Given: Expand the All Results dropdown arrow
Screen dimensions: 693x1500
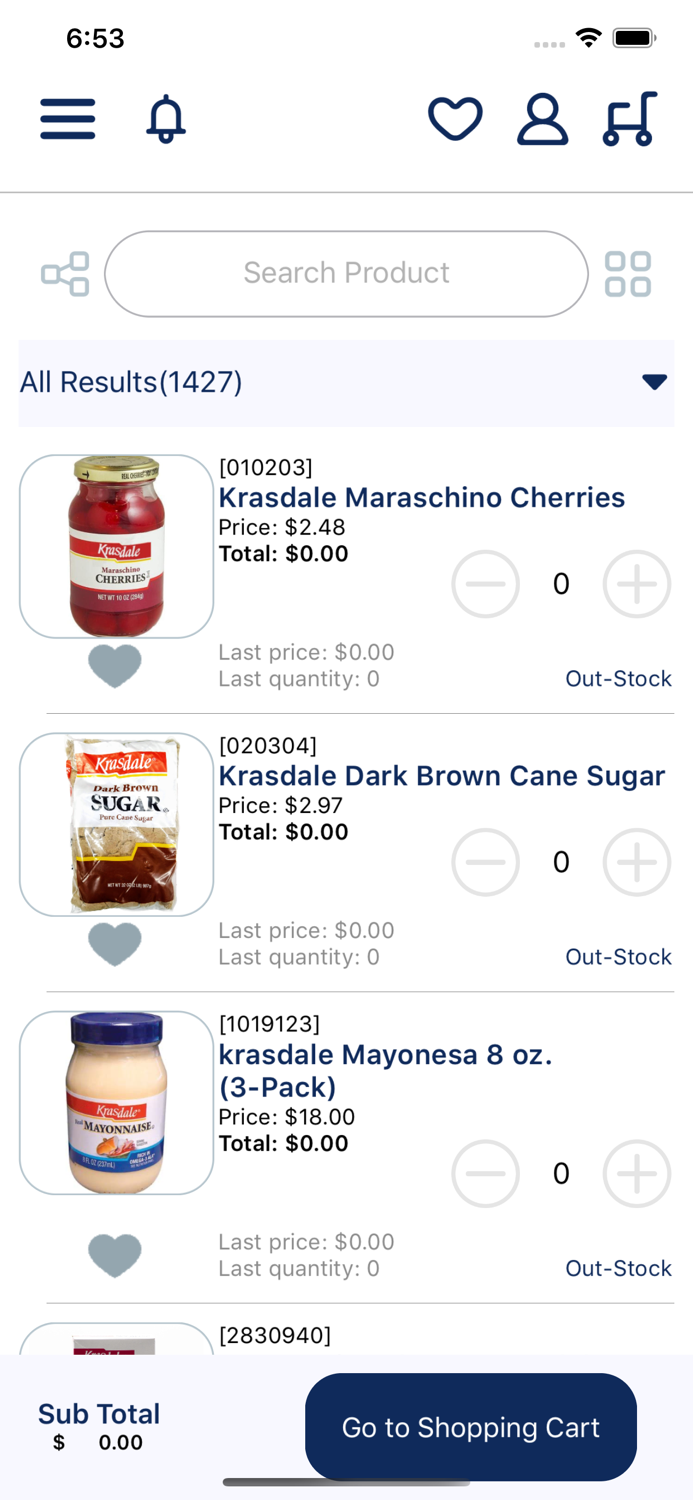Looking at the screenshot, I should (654, 382).
